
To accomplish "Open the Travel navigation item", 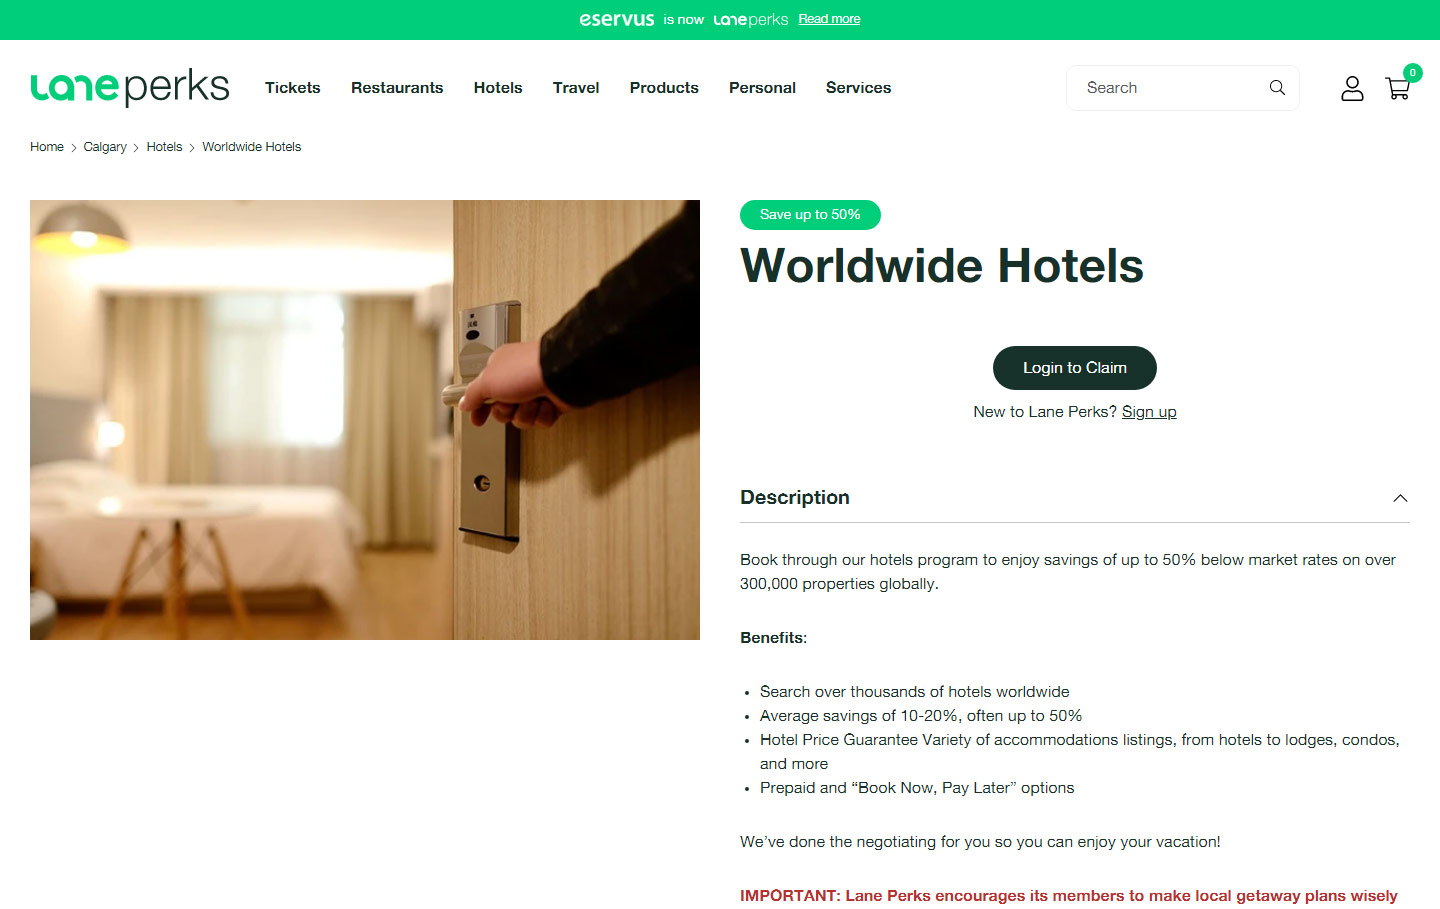I will [x=576, y=88].
